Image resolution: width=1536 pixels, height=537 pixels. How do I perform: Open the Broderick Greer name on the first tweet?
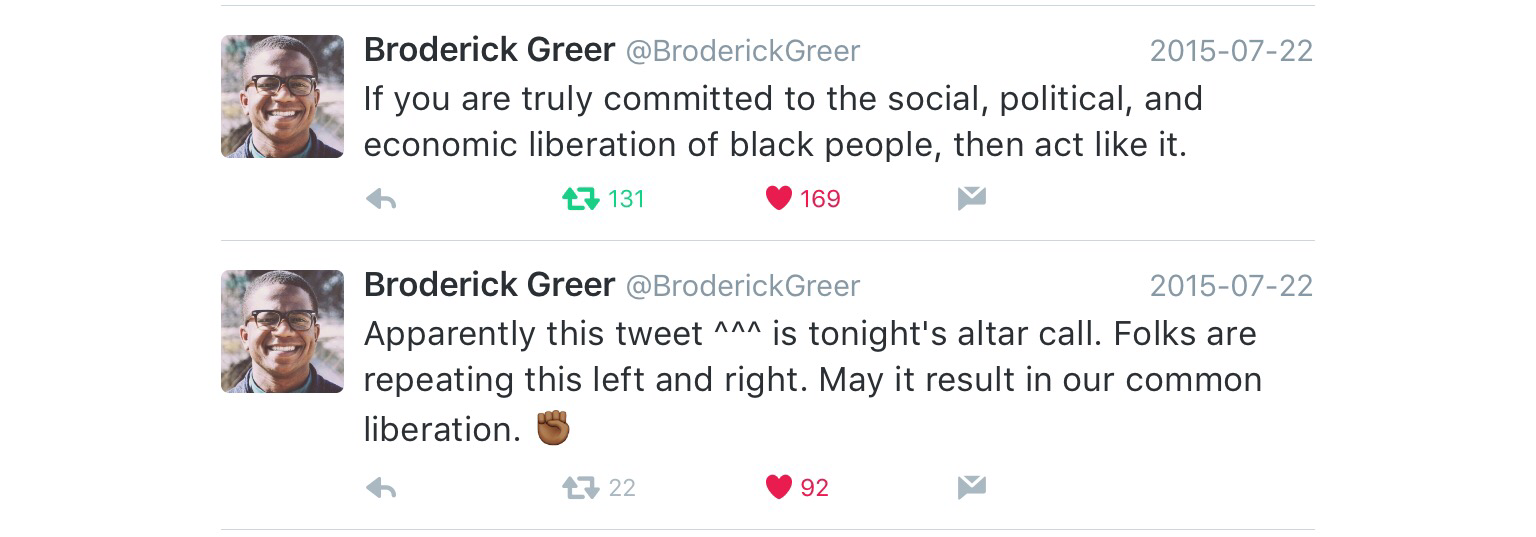tap(489, 50)
